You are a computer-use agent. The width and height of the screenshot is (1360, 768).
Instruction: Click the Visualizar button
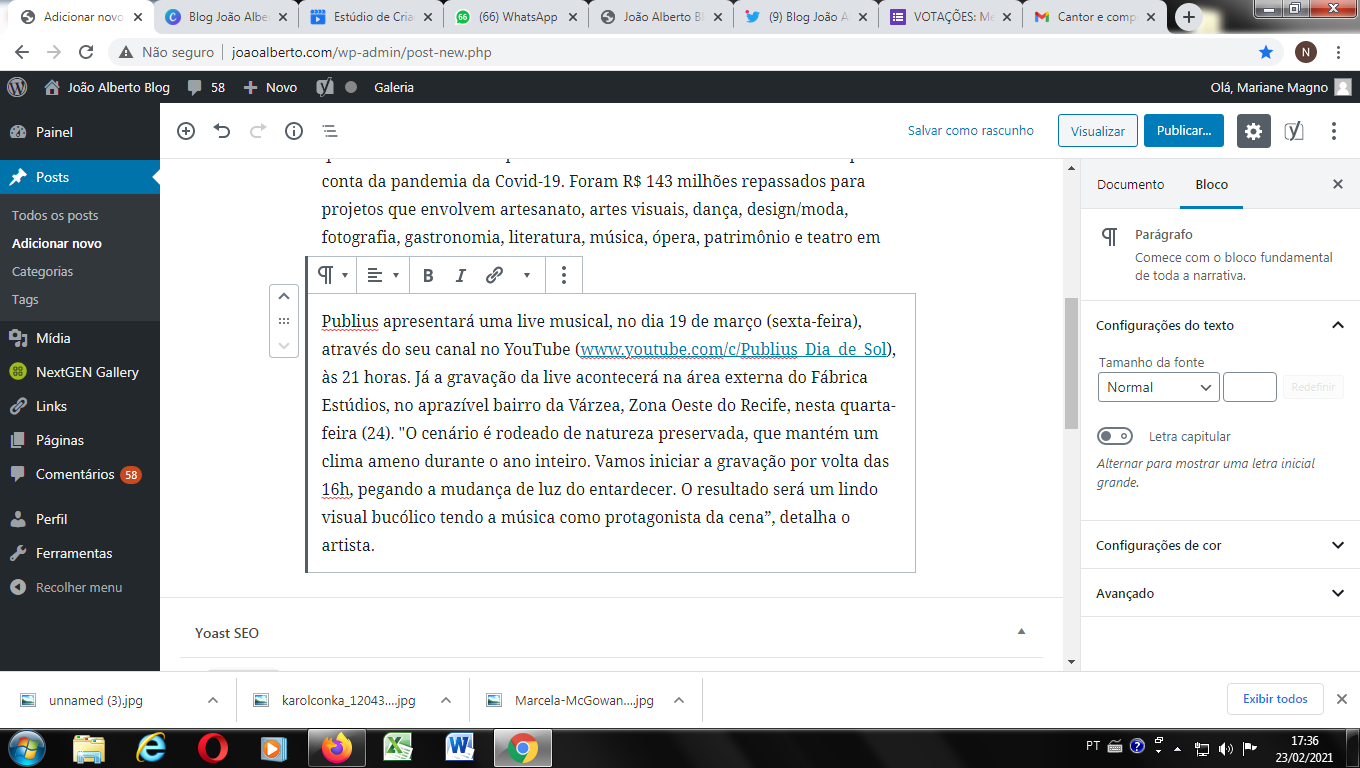[x=1098, y=131]
